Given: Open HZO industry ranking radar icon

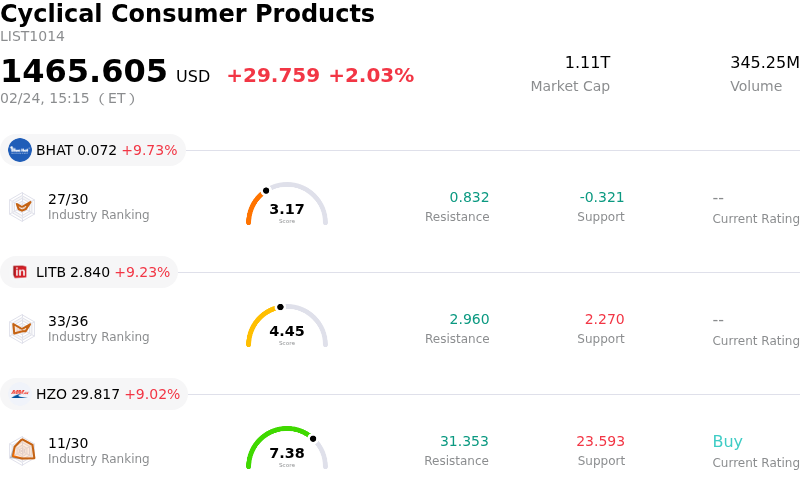Looking at the screenshot, I should [22, 451].
